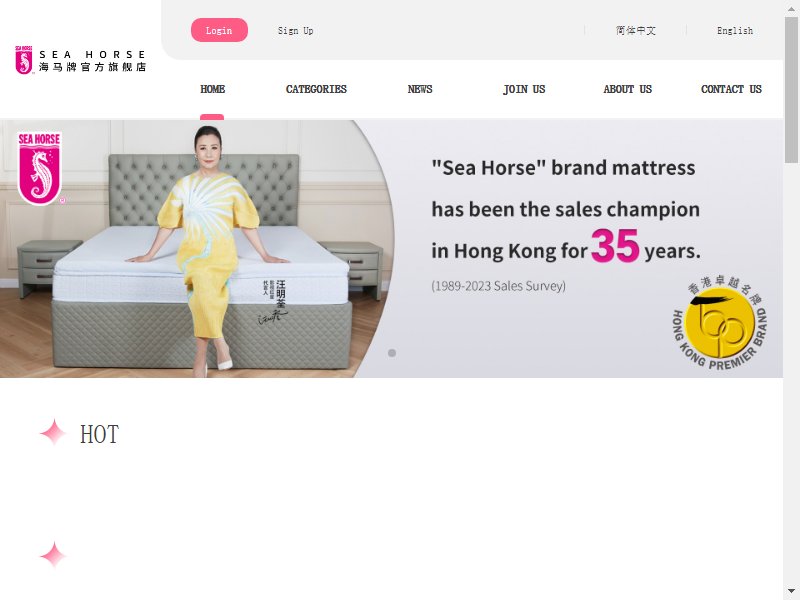The width and height of the screenshot is (800, 600).
Task: Click the Sign Up link
Action: (295, 31)
